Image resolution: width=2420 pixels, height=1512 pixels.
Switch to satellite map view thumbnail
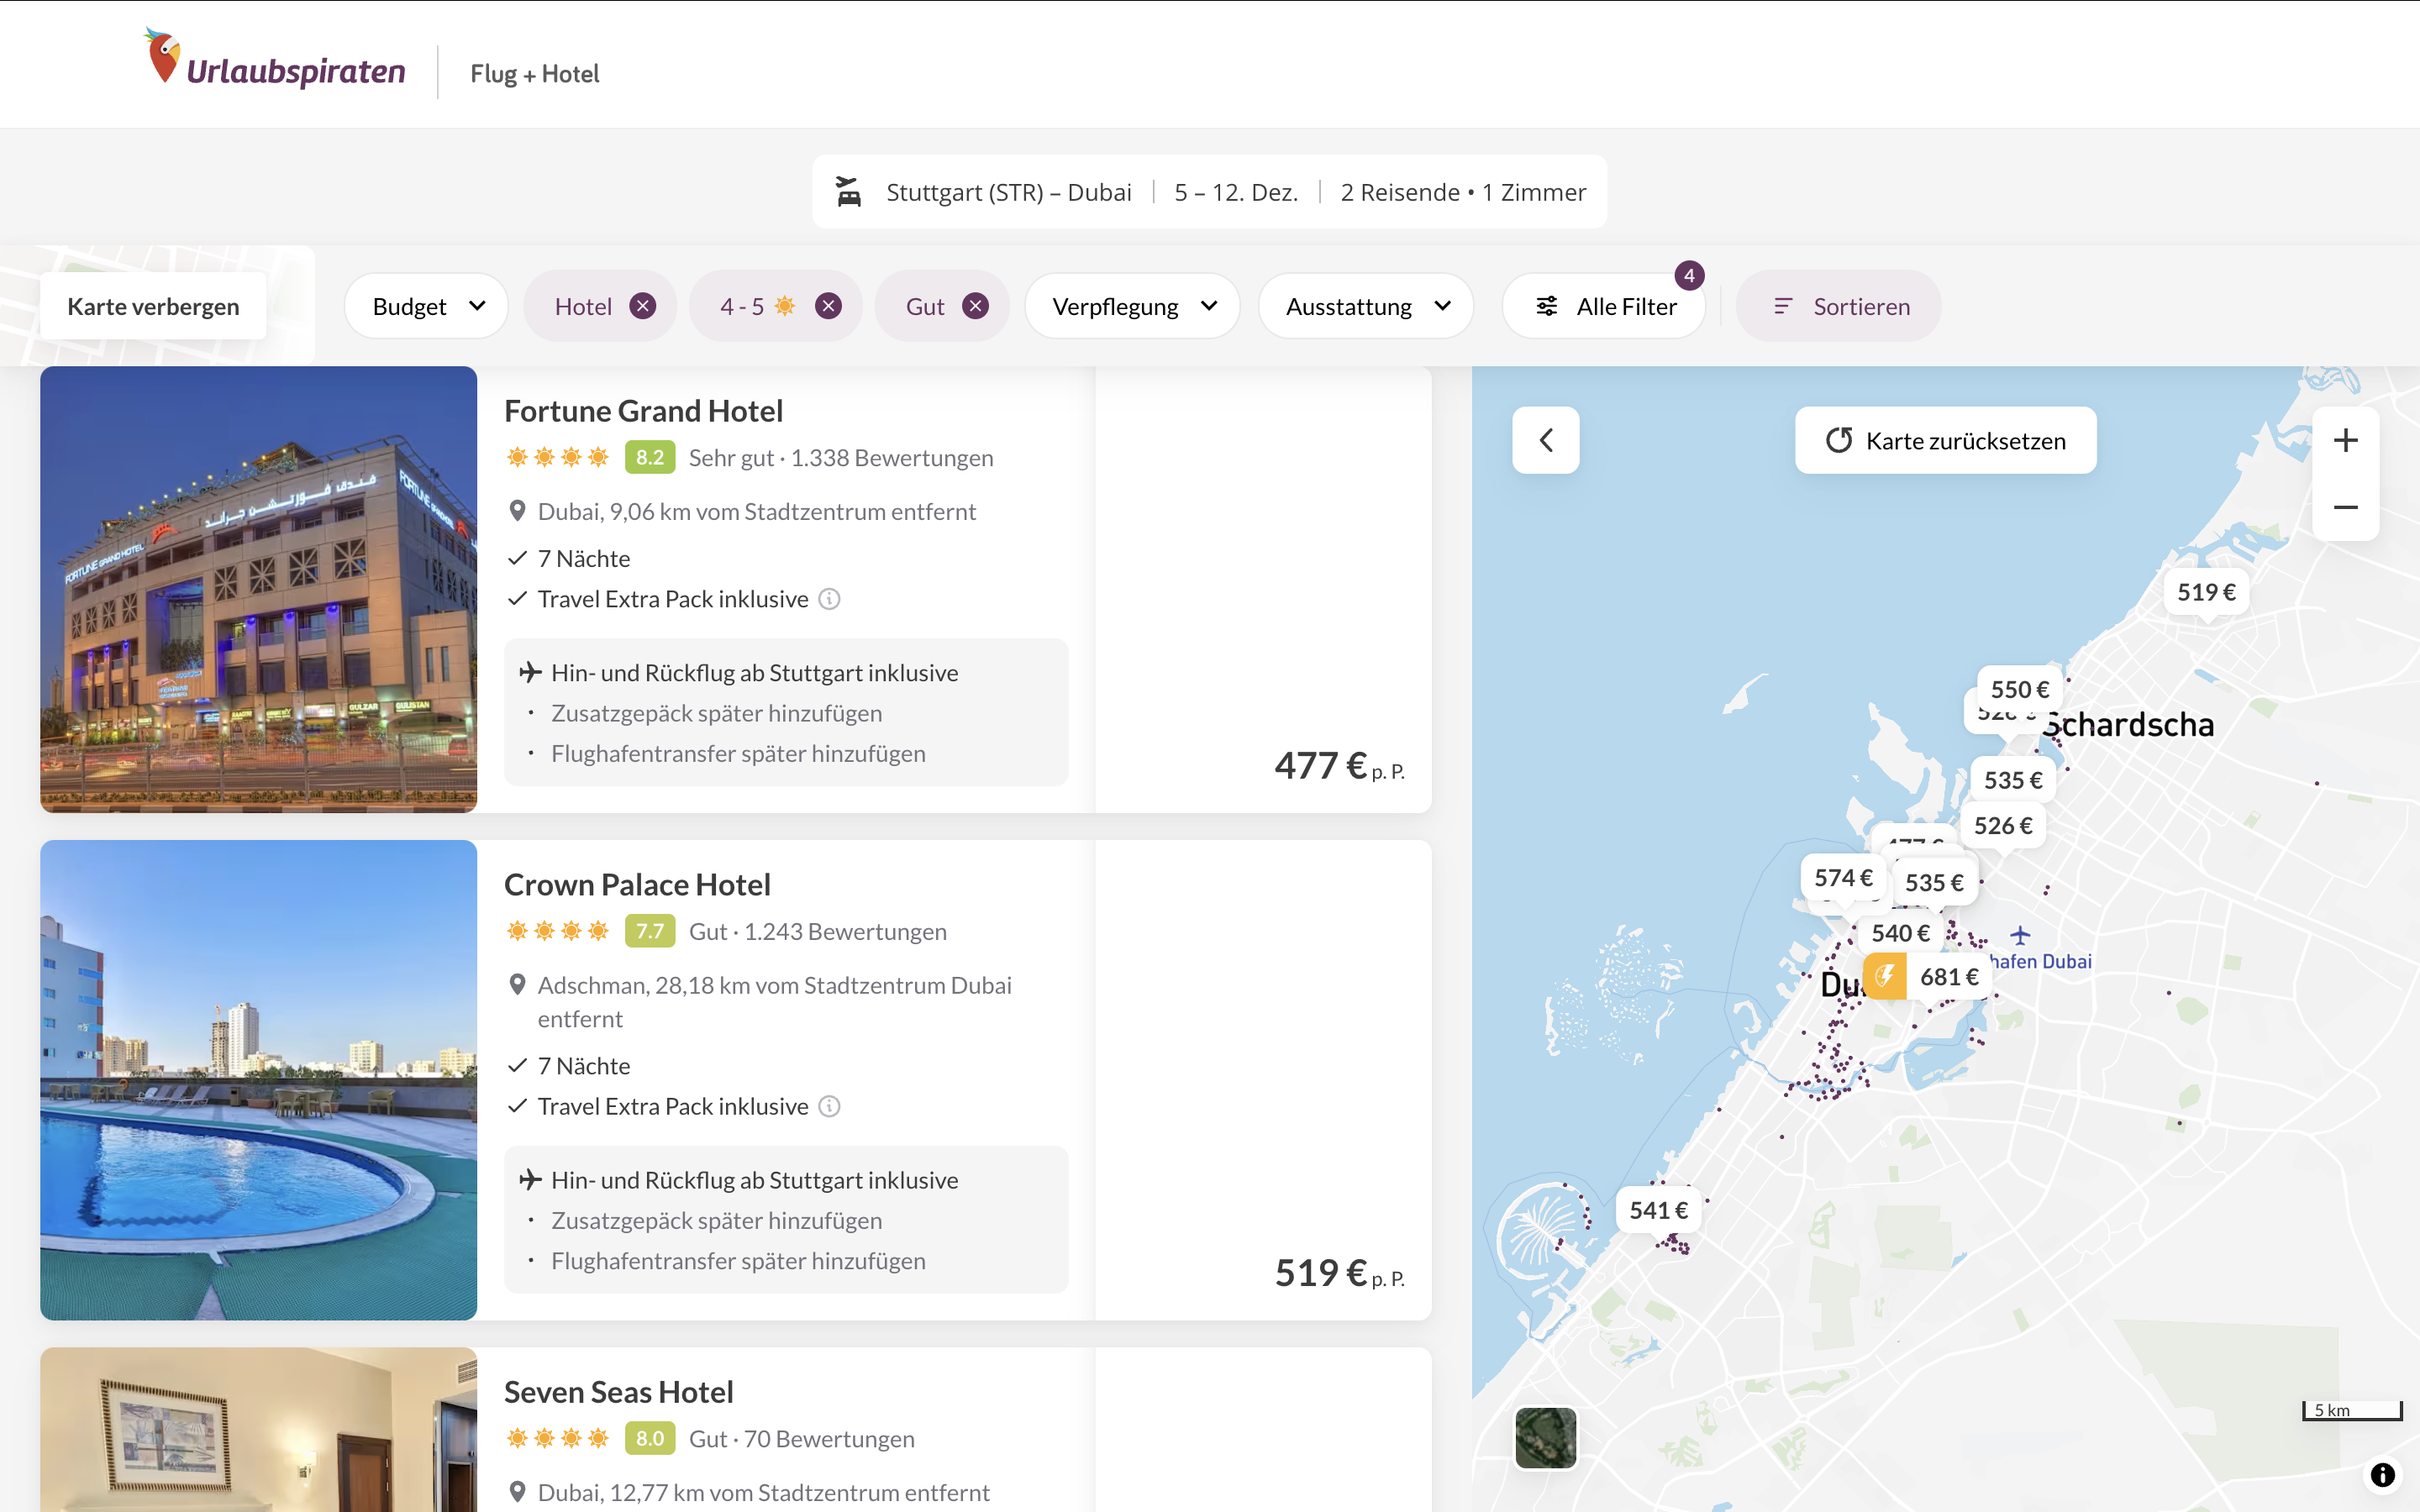pyautogui.click(x=1545, y=1438)
